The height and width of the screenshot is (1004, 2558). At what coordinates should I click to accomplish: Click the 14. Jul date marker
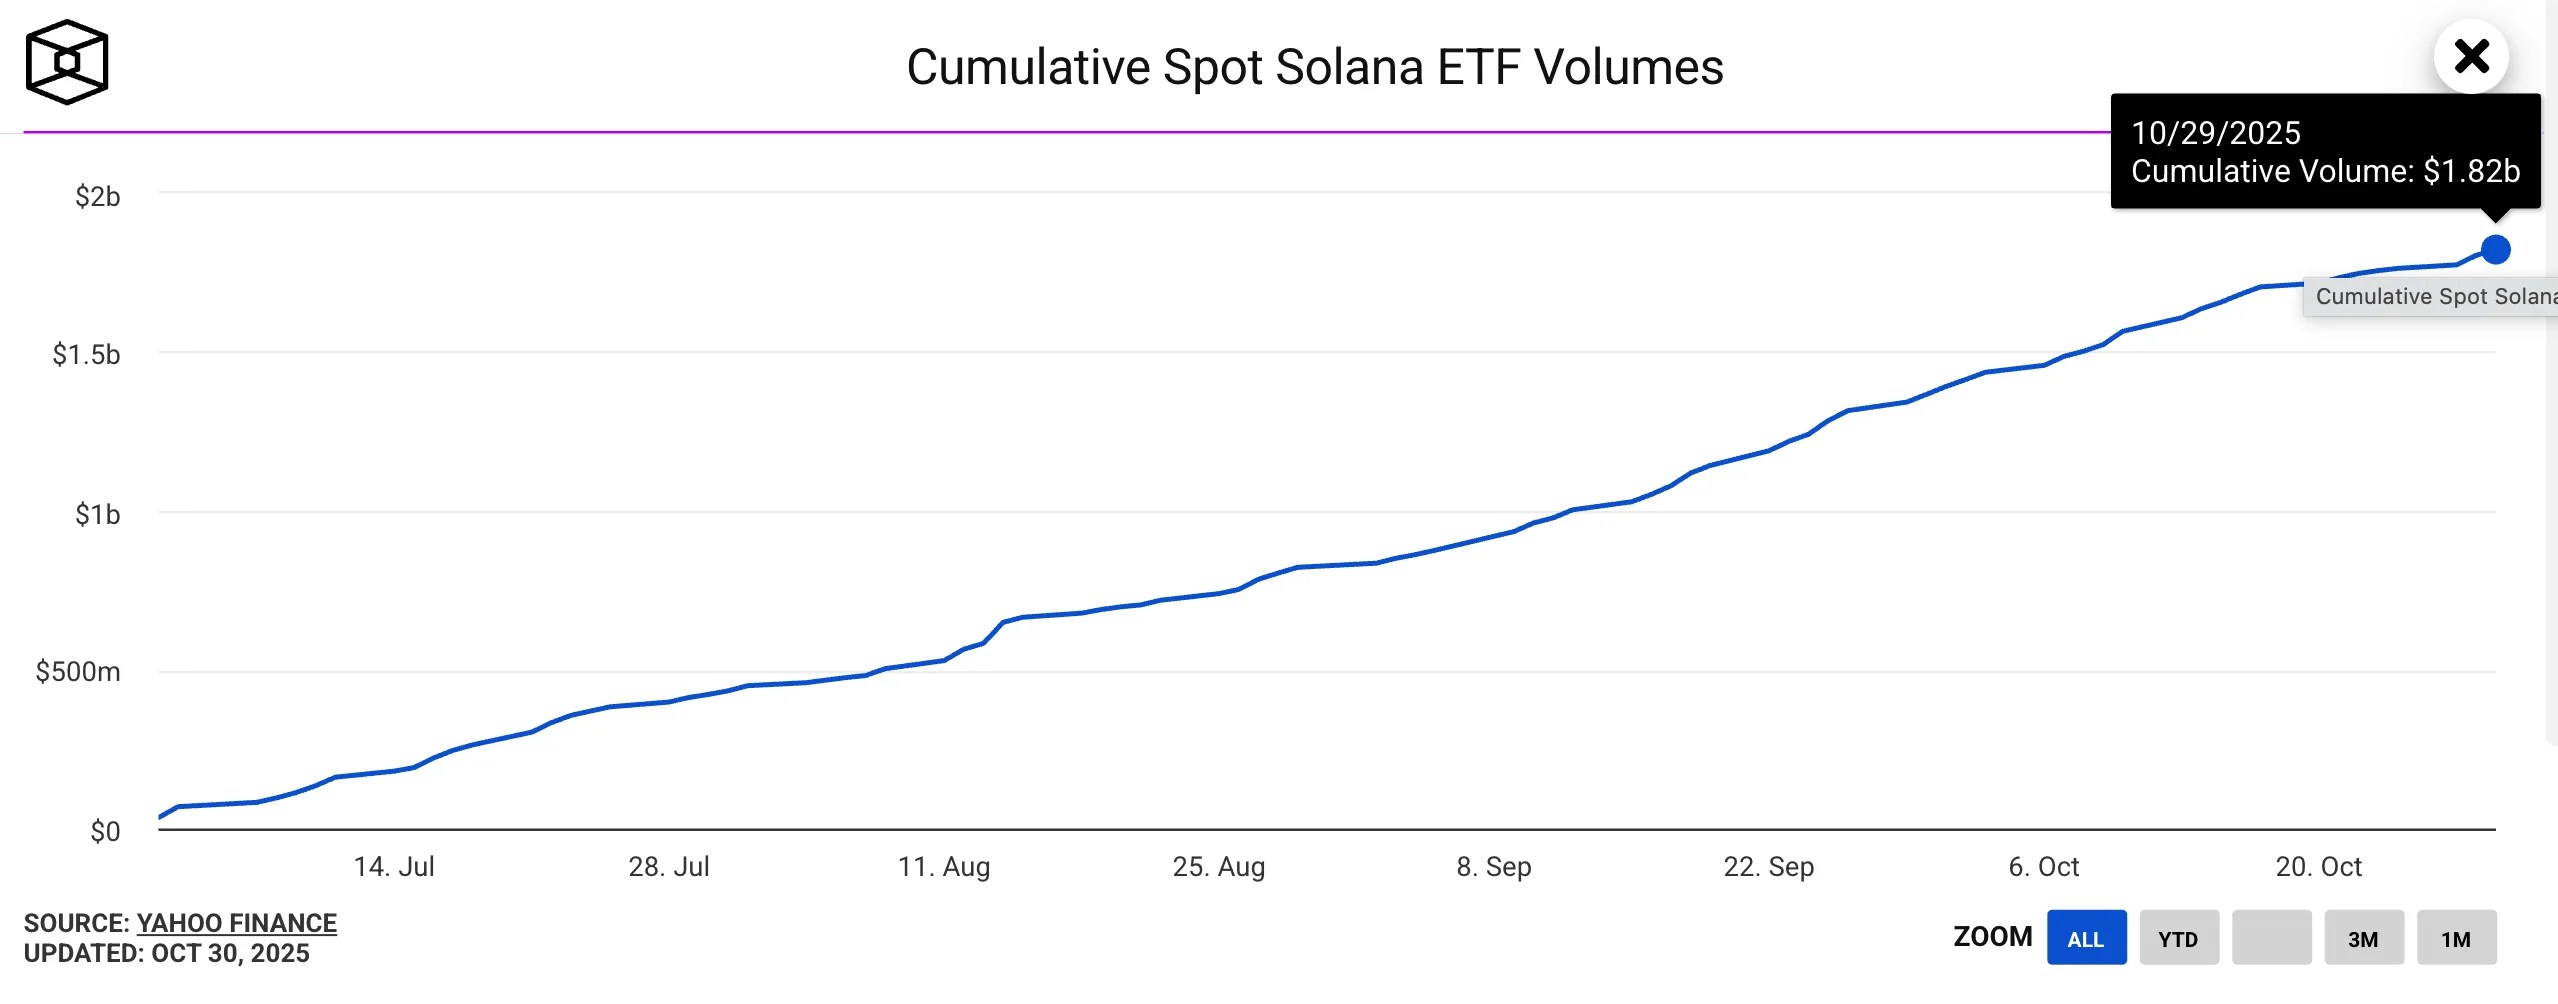pyautogui.click(x=392, y=868)
